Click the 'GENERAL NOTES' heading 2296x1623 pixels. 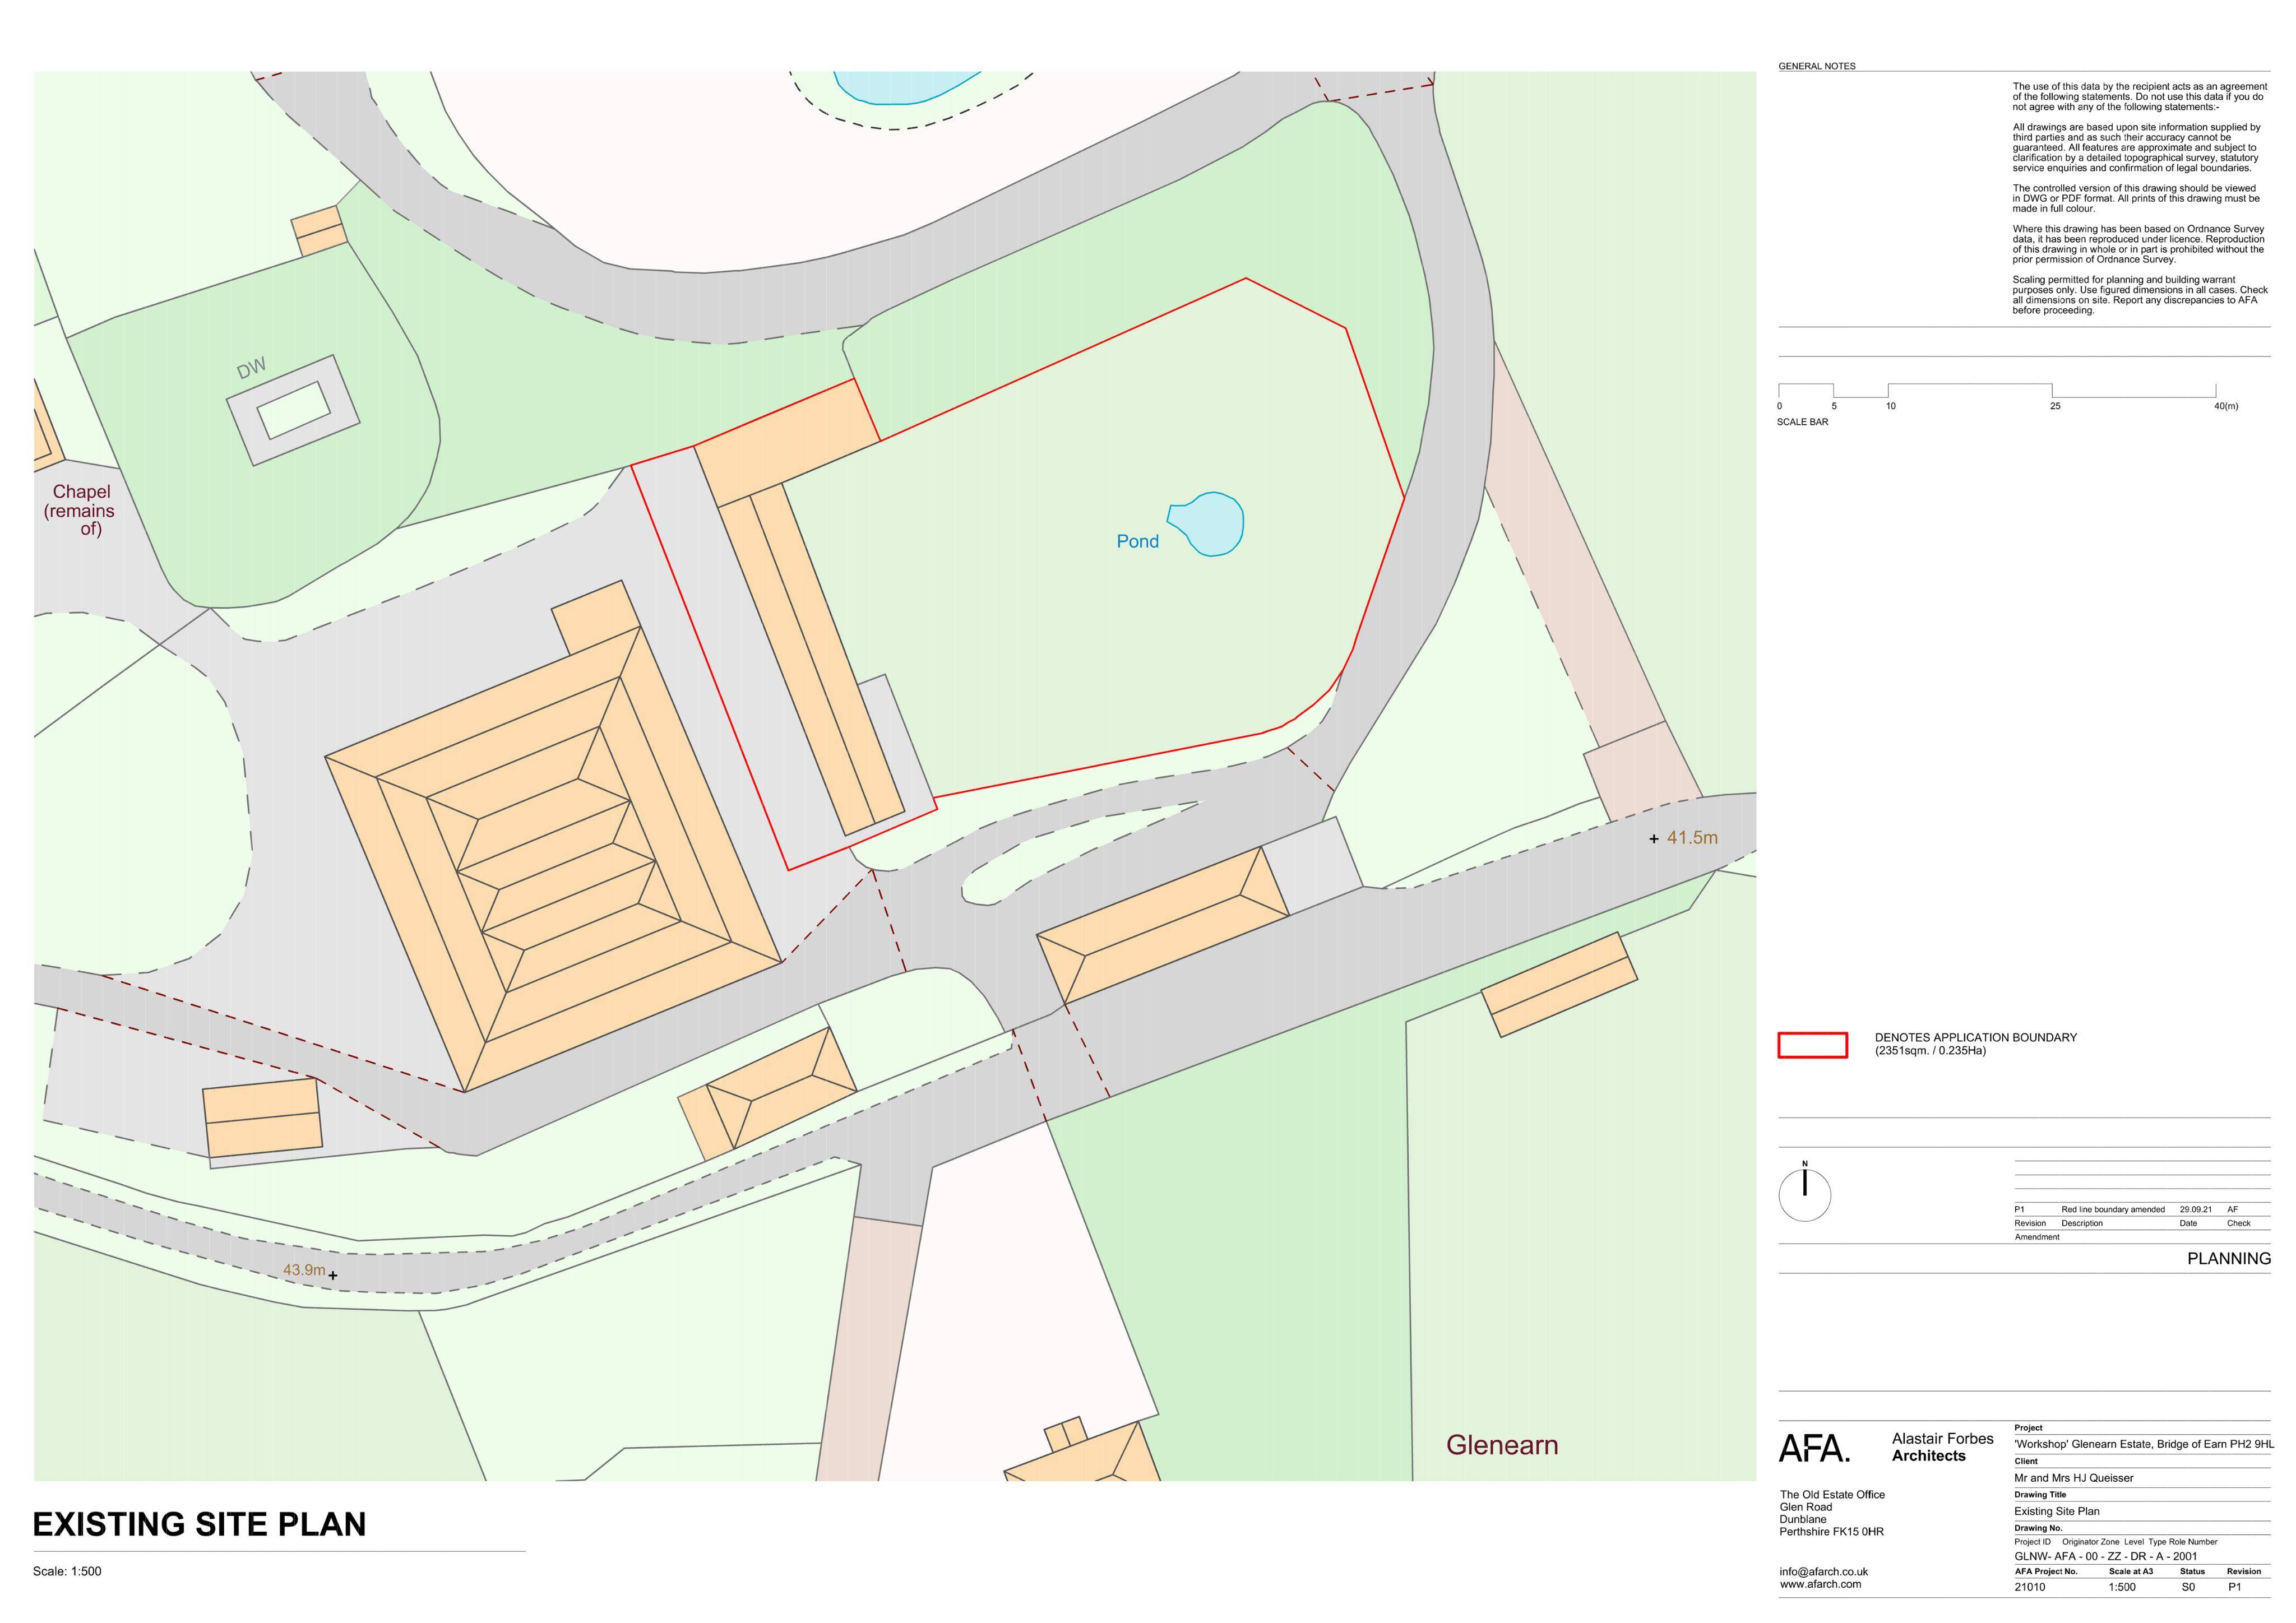1816,66
